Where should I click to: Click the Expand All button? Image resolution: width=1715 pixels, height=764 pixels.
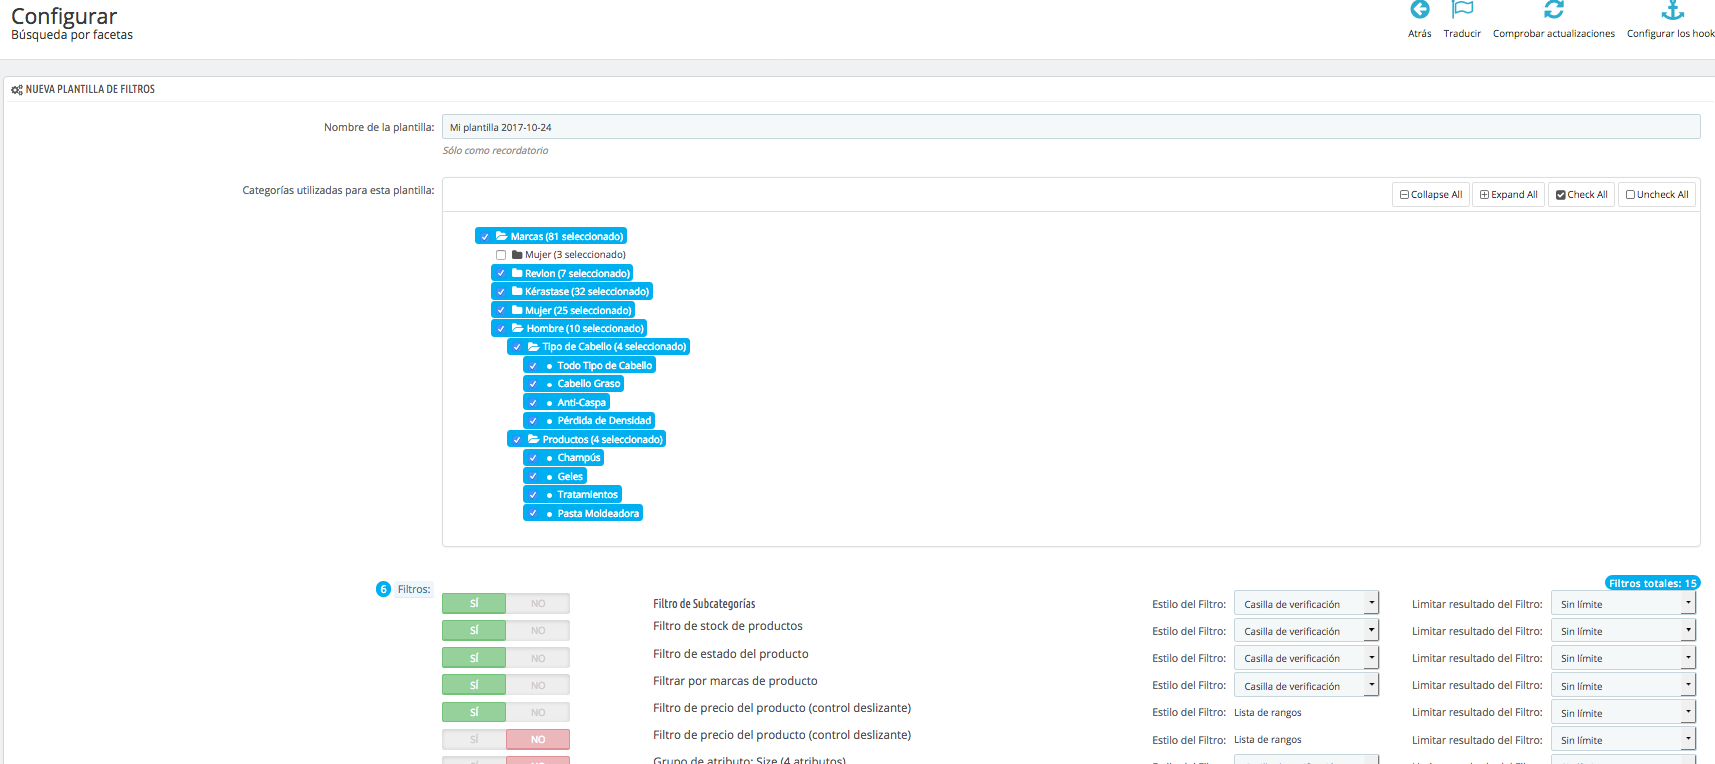1509,195
